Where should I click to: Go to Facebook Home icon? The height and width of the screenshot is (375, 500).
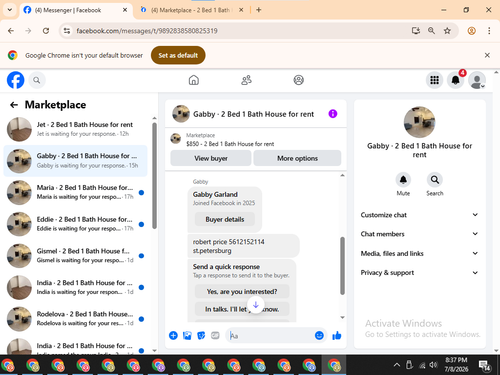click(194, 80)
